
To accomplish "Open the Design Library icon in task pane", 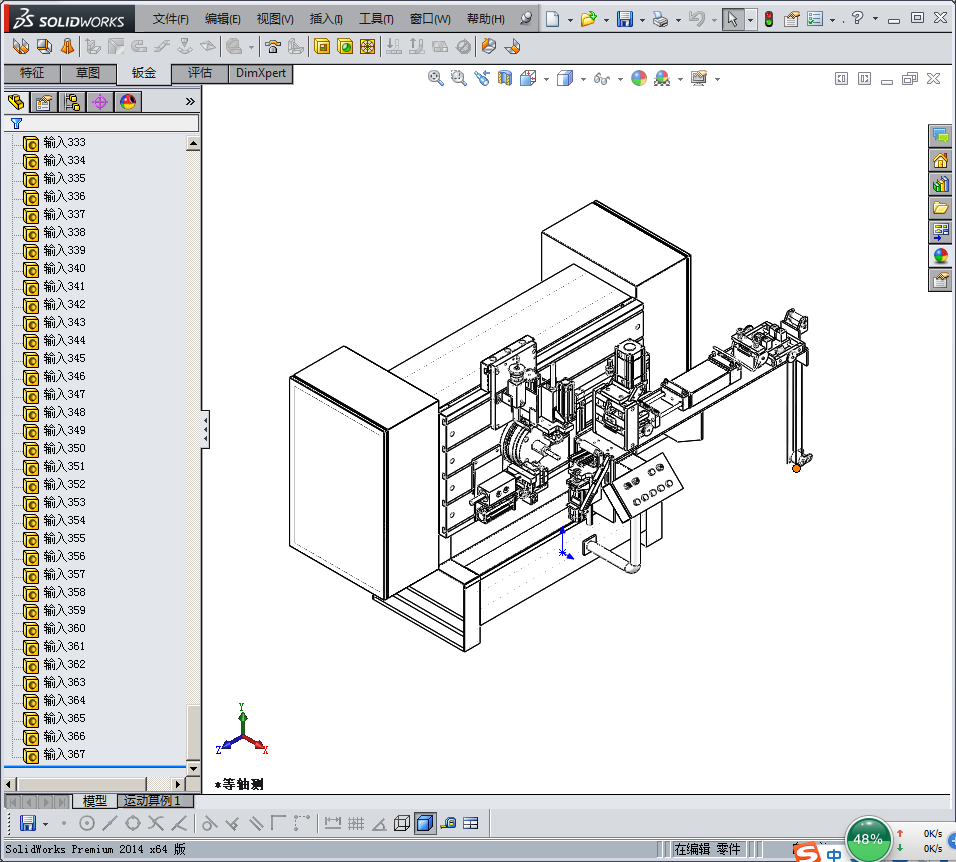I will click(940, 184).
